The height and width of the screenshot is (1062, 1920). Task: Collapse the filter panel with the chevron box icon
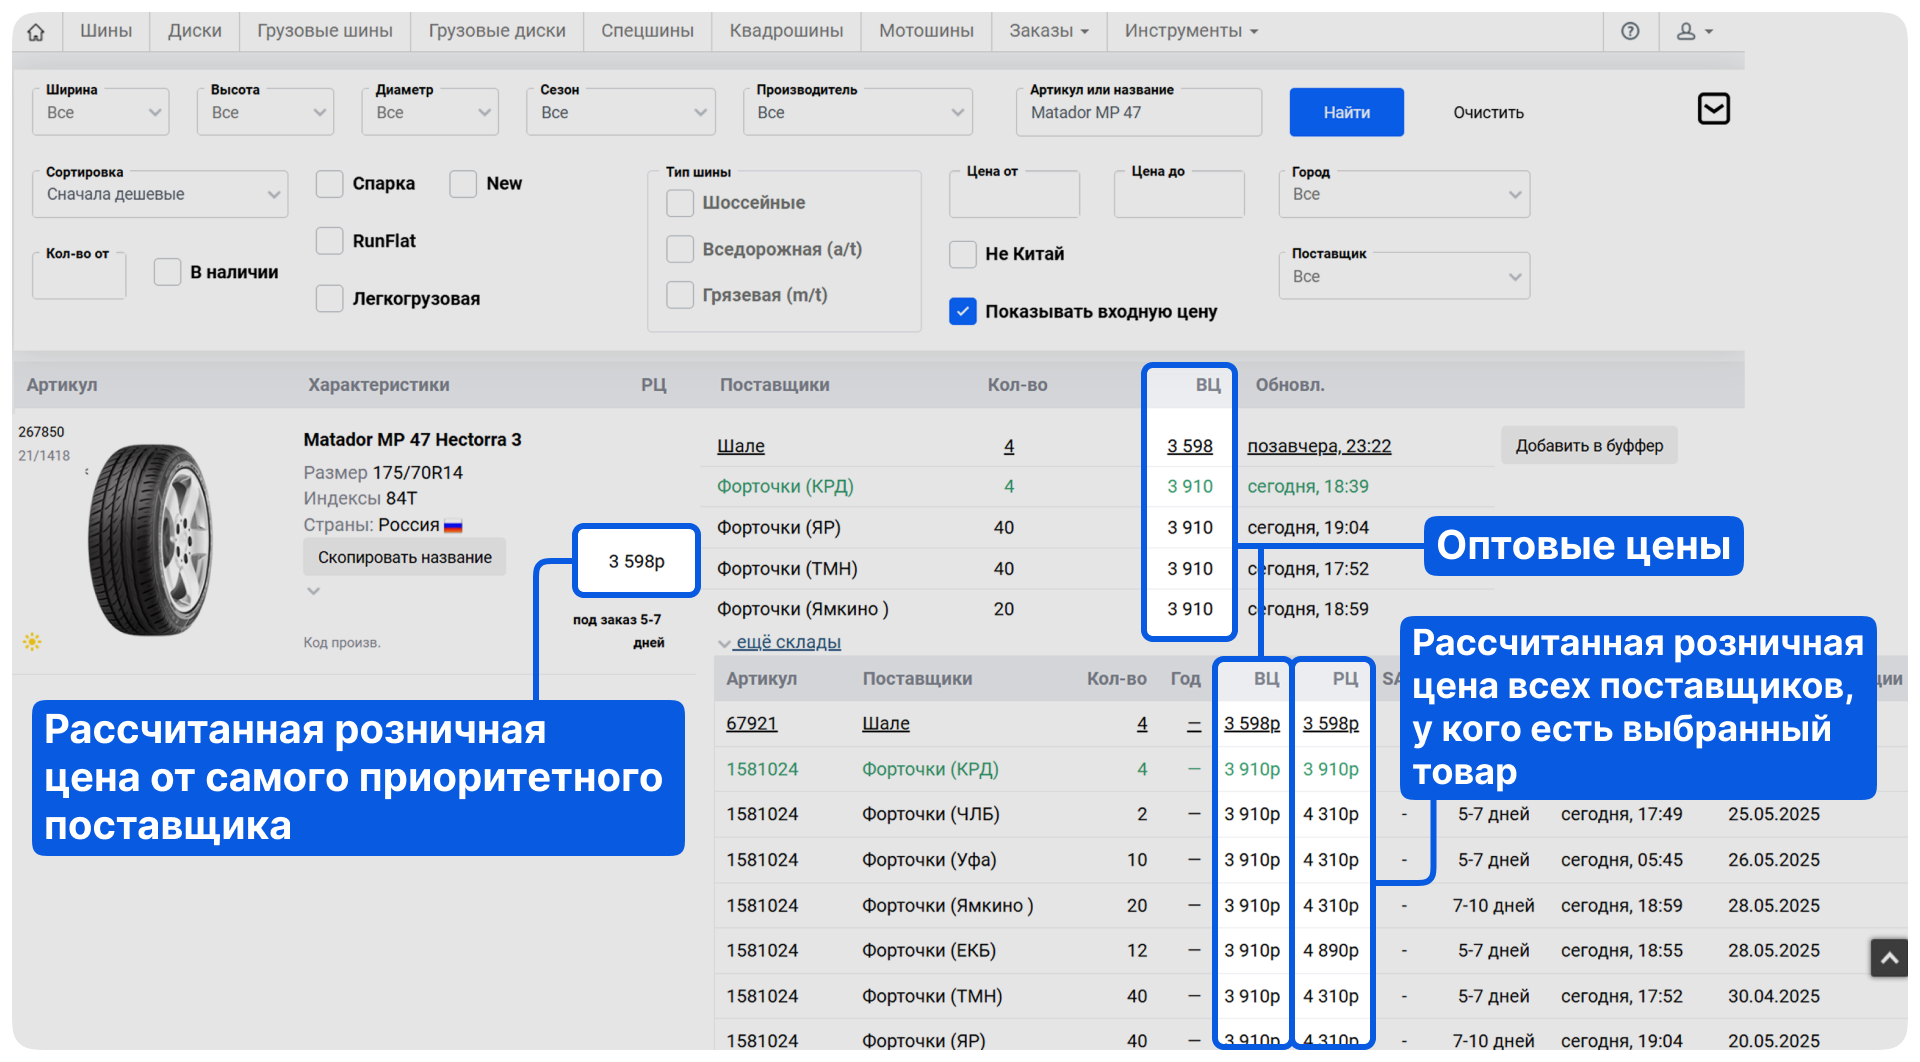tap(1714, 108)
